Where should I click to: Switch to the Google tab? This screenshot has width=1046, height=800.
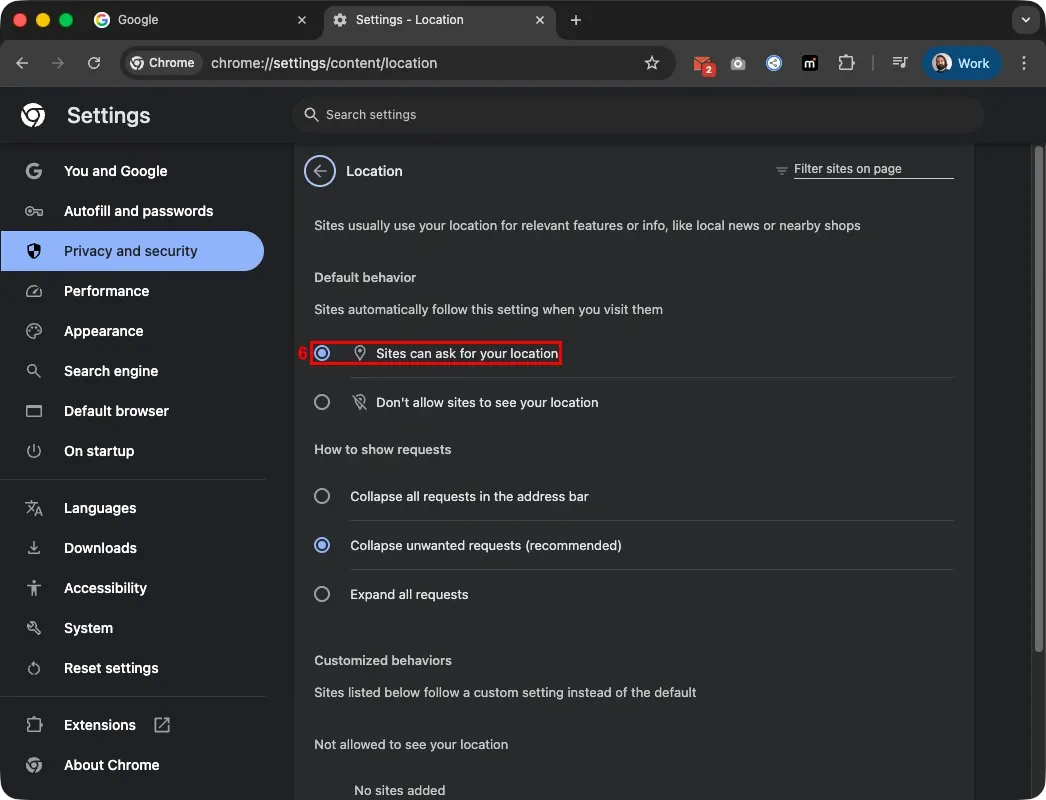(x=200, y=20)
